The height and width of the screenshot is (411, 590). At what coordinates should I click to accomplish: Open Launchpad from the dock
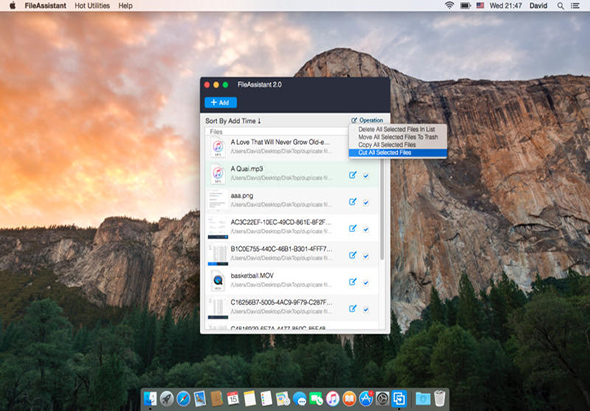click(x=167, y=399)
